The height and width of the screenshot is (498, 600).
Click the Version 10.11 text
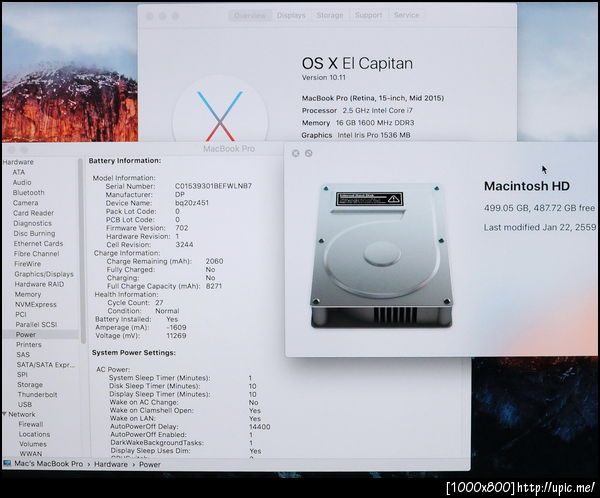tap(323, 77)
